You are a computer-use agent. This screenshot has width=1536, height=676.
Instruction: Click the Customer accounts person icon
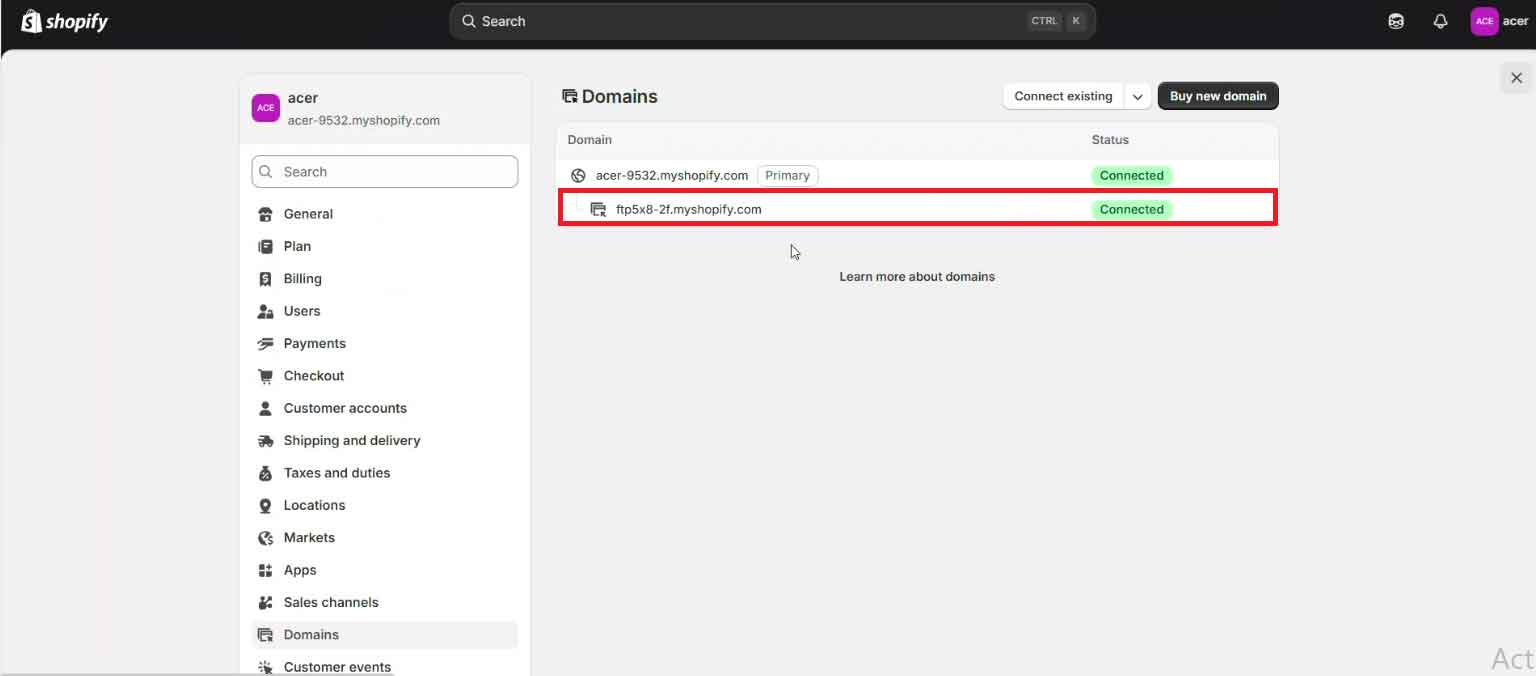click(x=265, y=408)
